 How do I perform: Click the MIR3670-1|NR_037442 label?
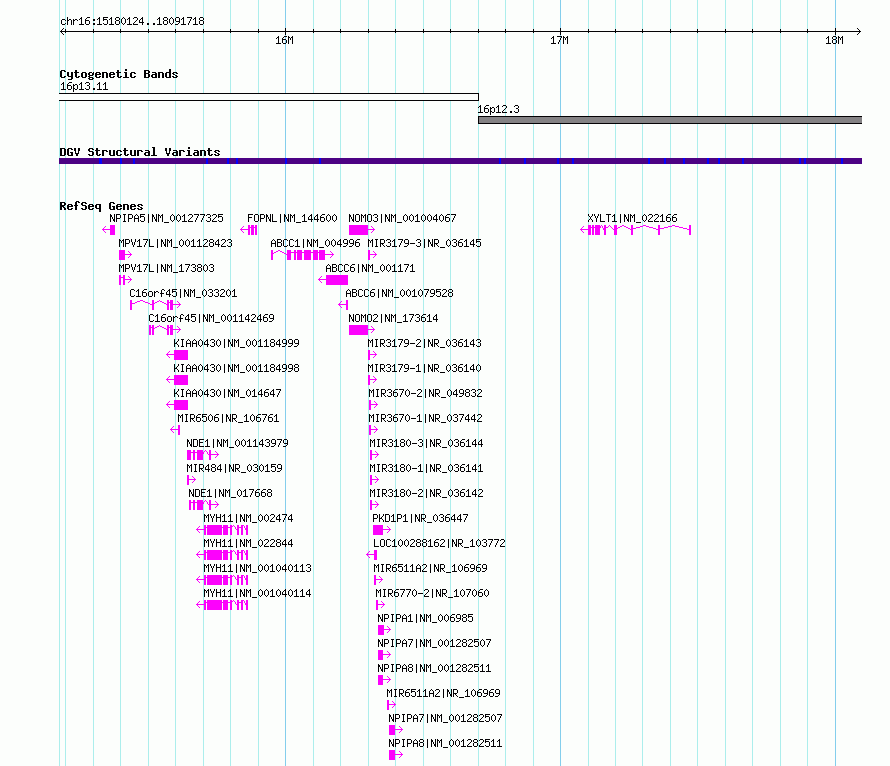point(425,418)
